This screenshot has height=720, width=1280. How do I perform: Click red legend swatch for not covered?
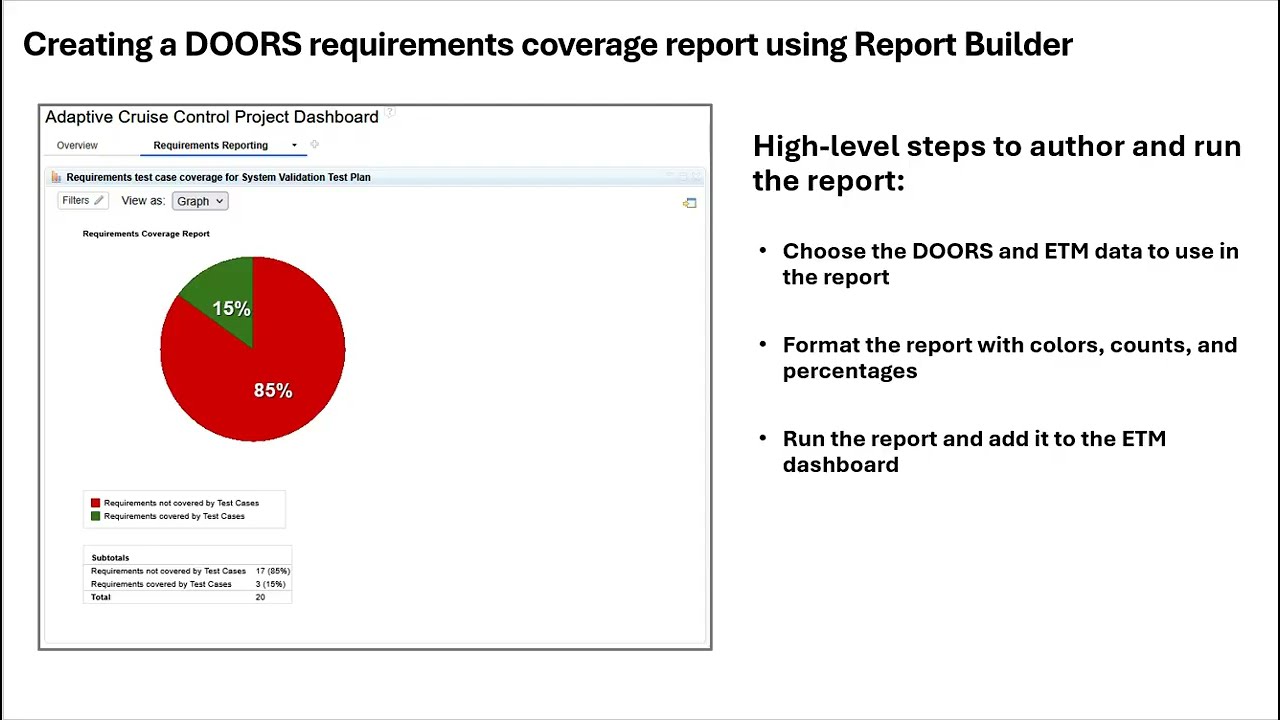(x=95, y=503)
